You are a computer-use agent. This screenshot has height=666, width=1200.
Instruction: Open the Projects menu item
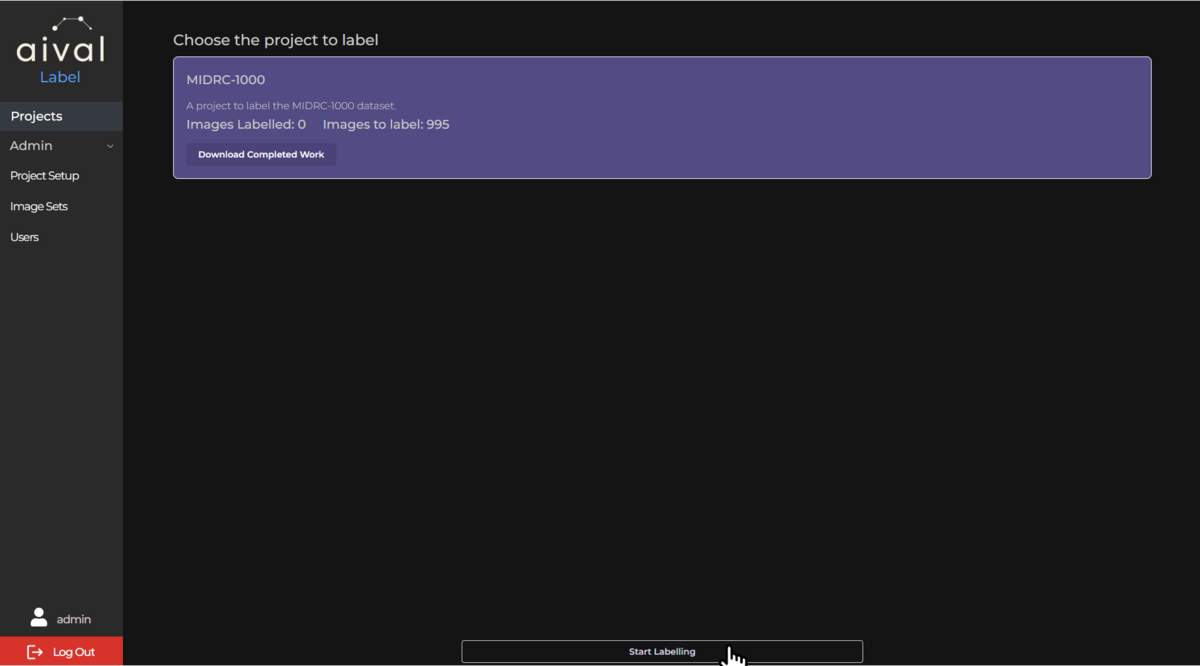[61, 116]
